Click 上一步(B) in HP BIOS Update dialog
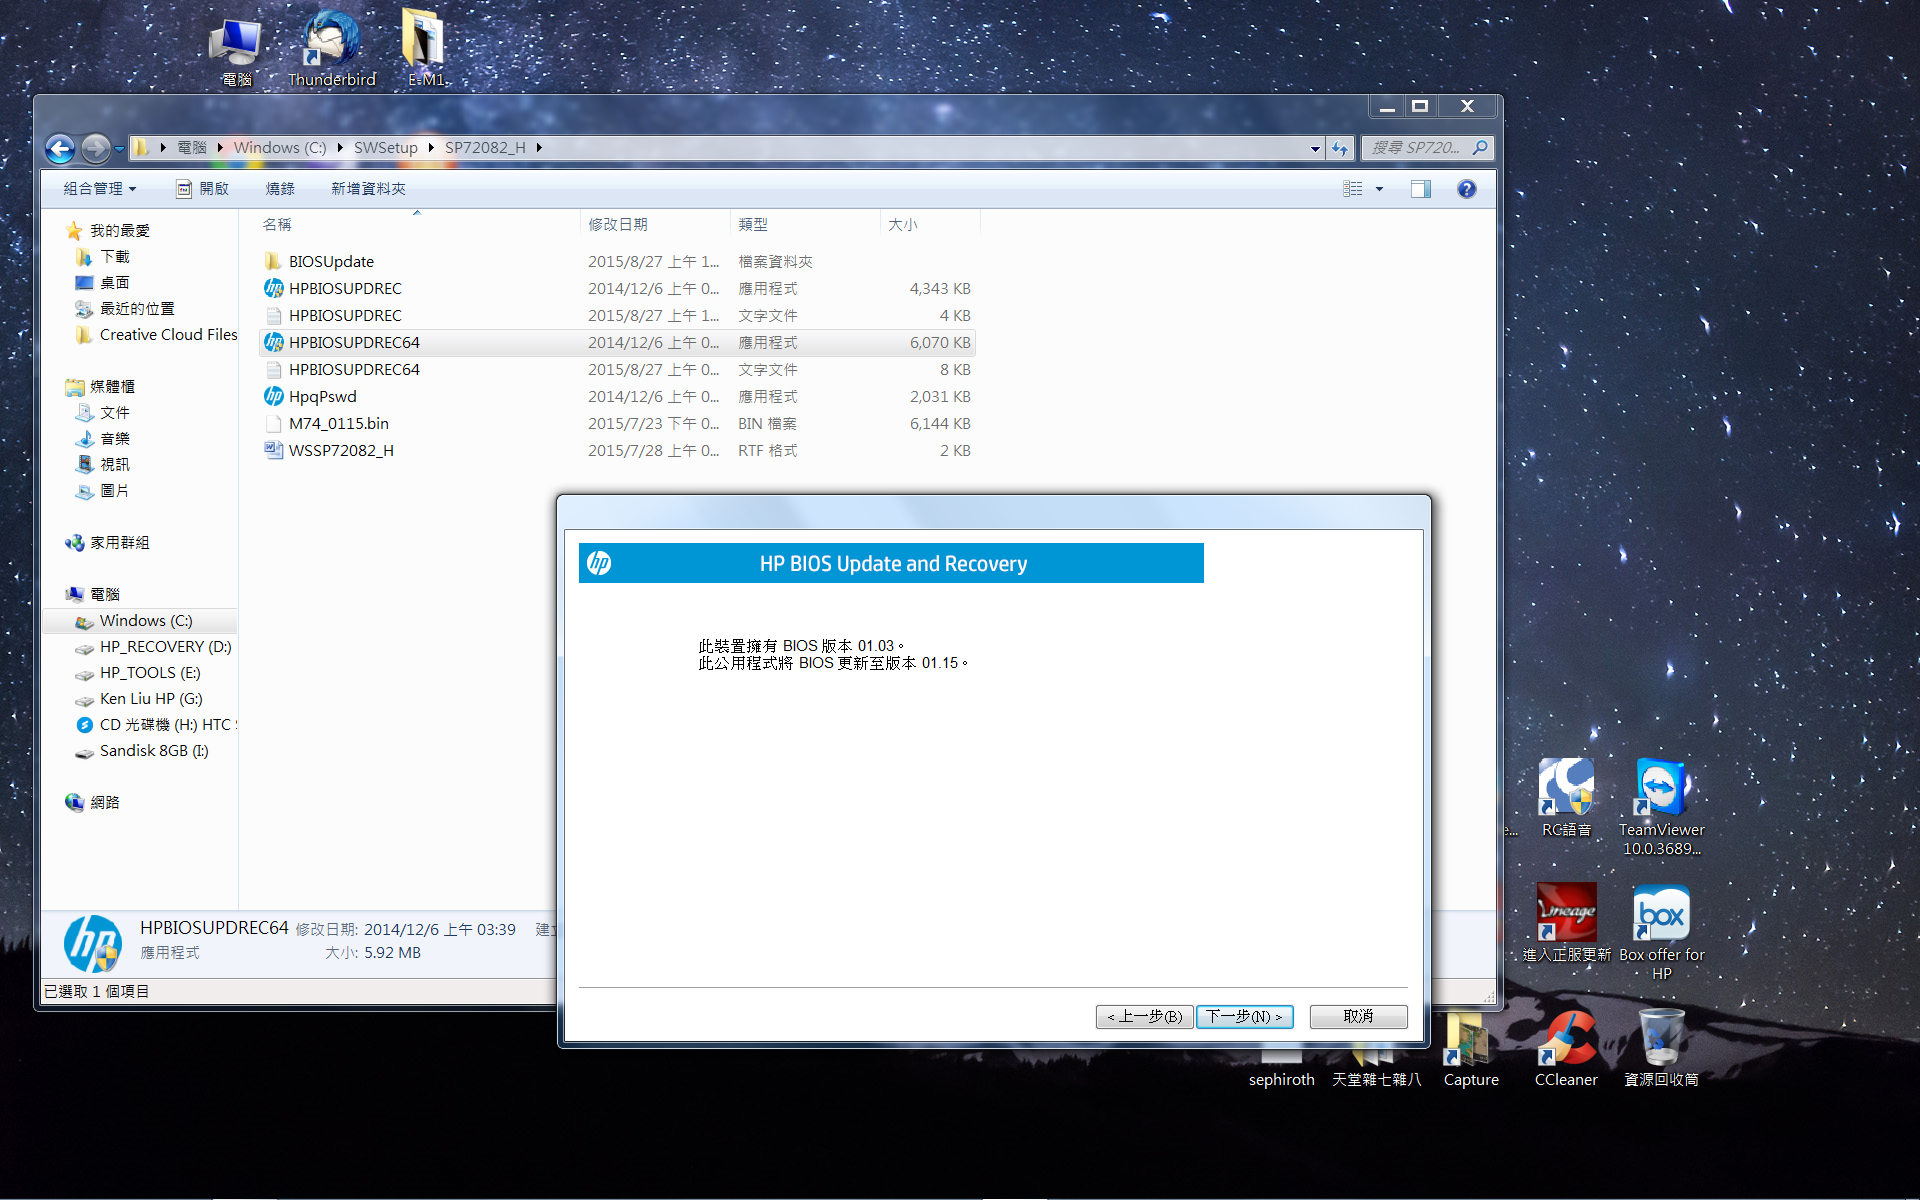The height and width of the screenshot is (1200, 1920). pos(1145,1017)
